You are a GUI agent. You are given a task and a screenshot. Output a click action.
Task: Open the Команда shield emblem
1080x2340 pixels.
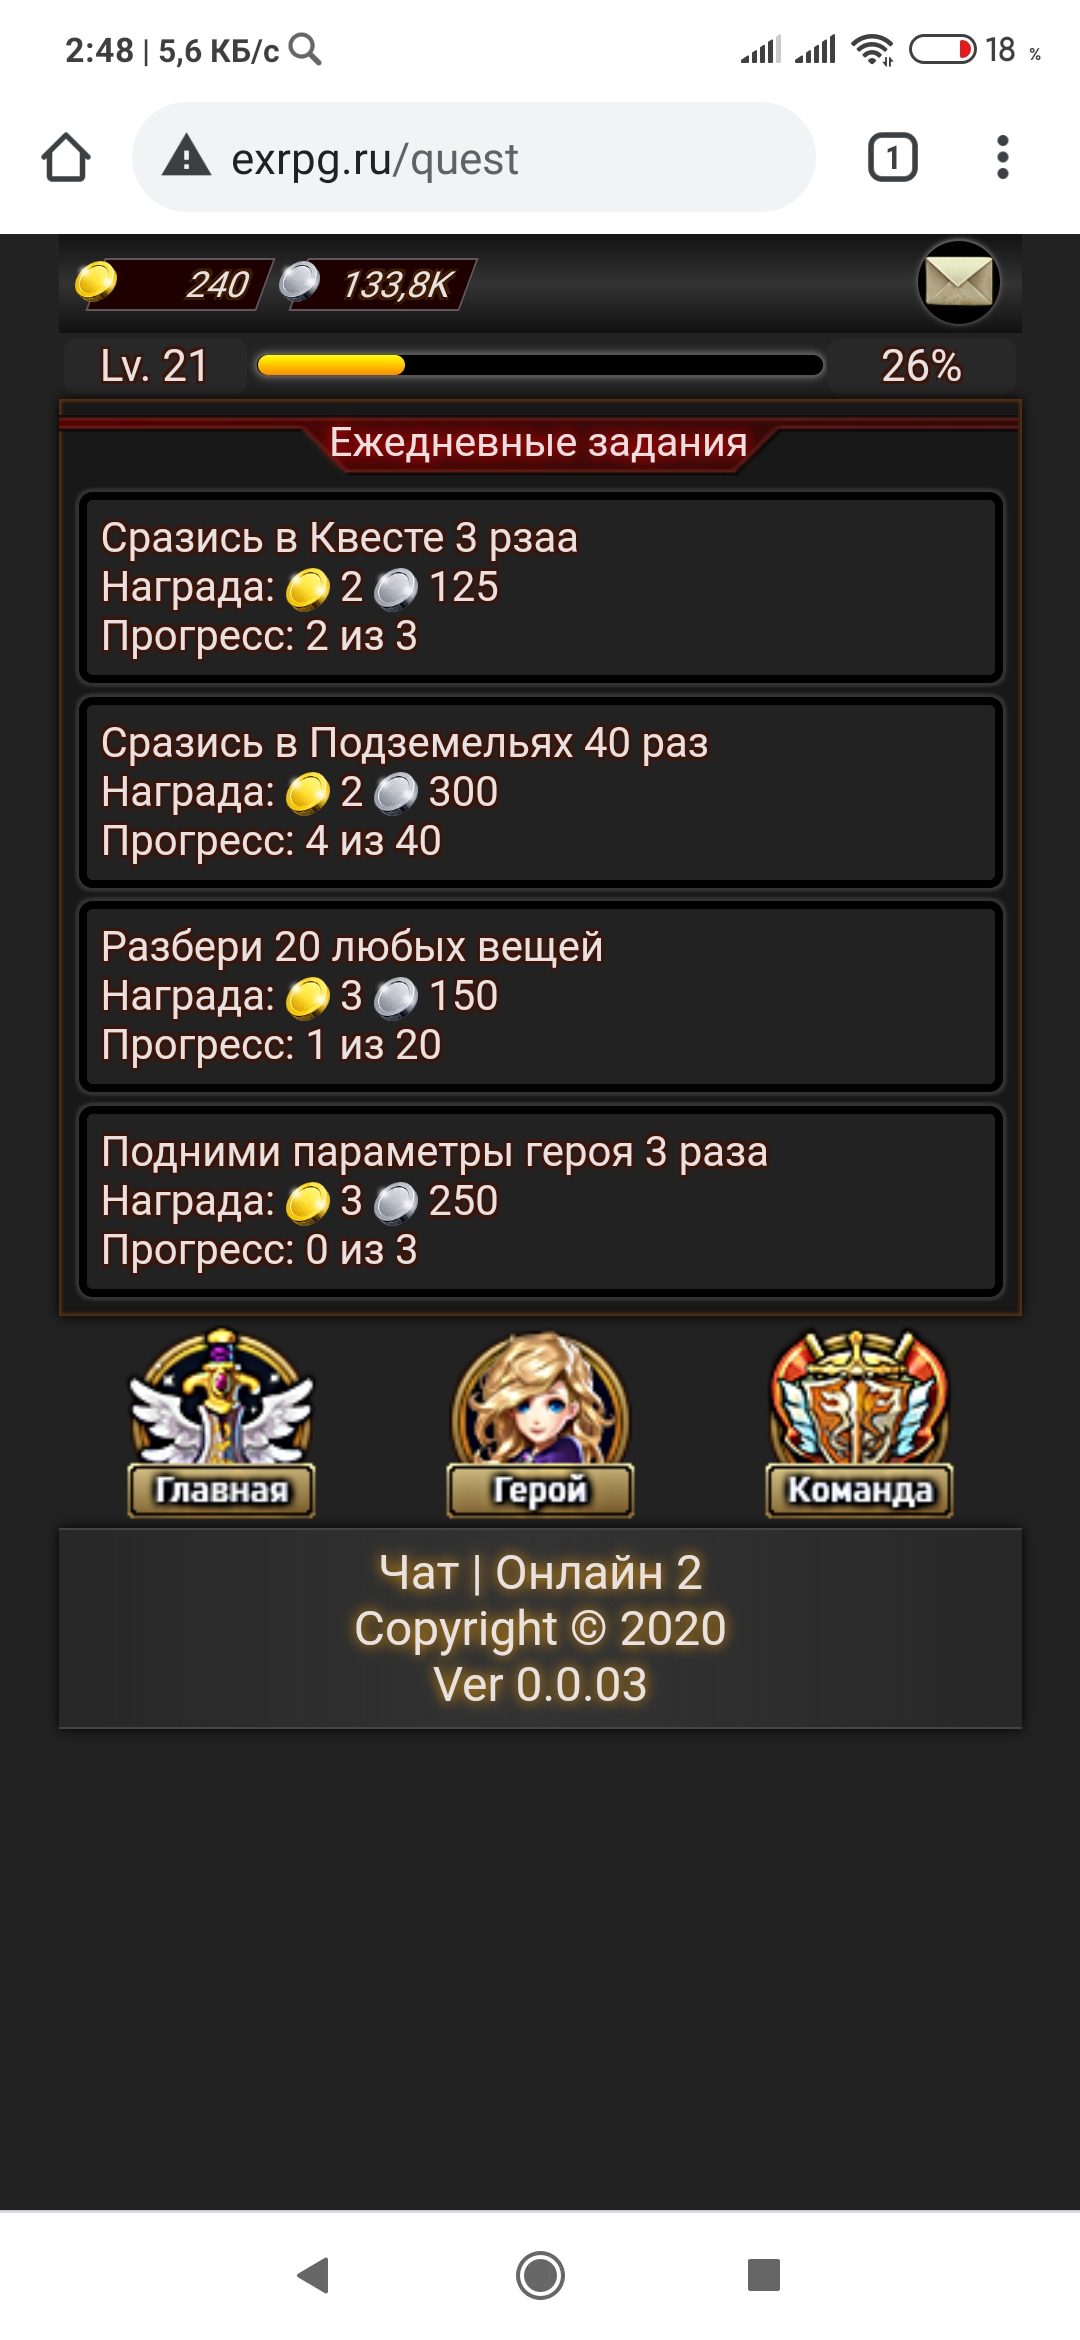tap(859, 1422)
